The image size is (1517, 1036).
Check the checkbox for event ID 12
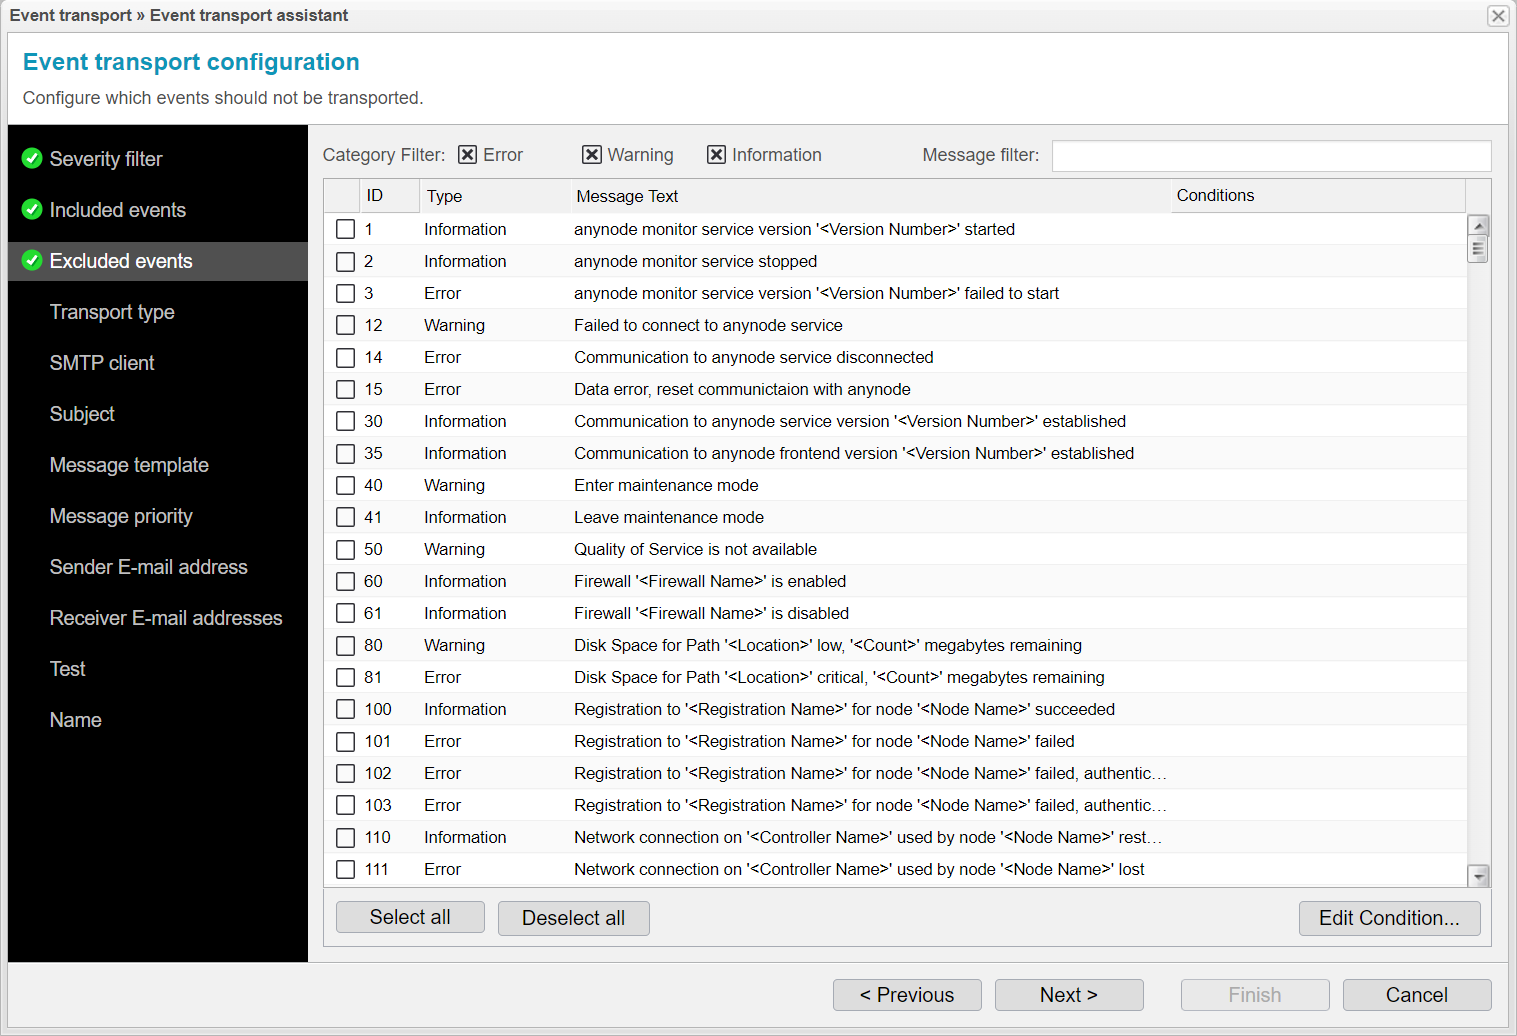click(x=346, y=325)
